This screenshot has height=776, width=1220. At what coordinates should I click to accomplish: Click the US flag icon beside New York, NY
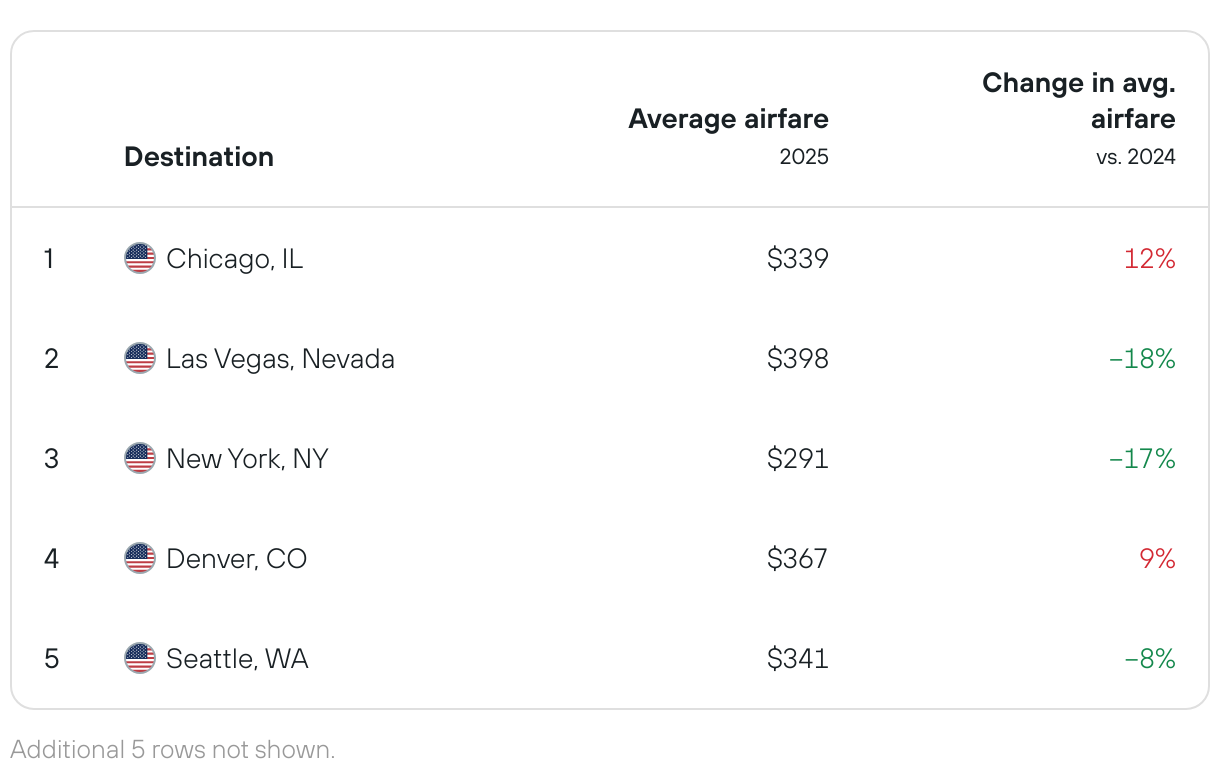point(140,458)
